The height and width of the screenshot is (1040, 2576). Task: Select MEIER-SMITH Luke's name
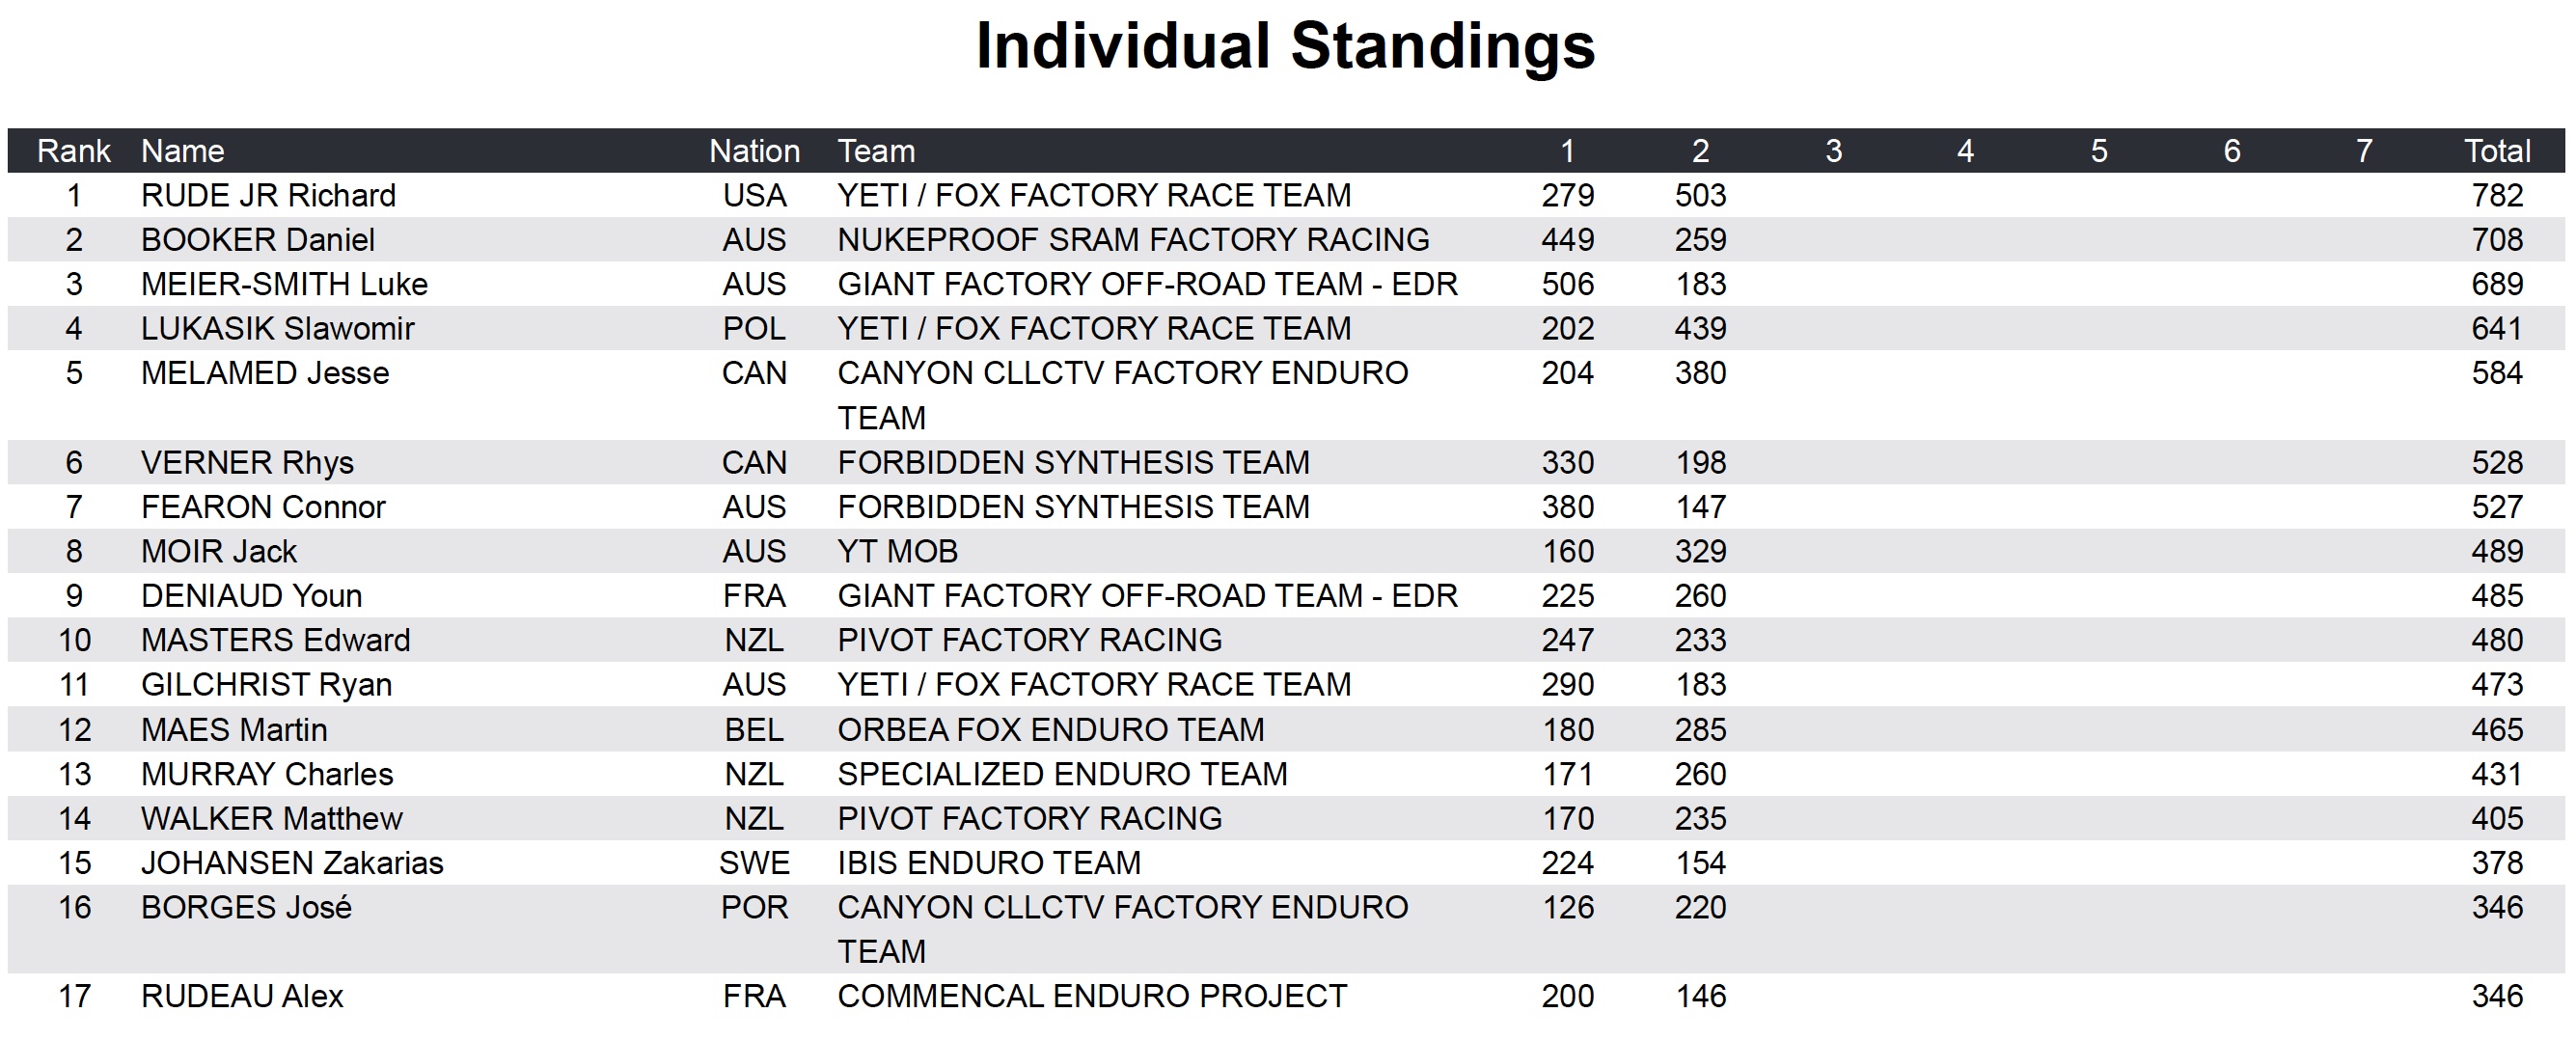[x=284, y=284]
